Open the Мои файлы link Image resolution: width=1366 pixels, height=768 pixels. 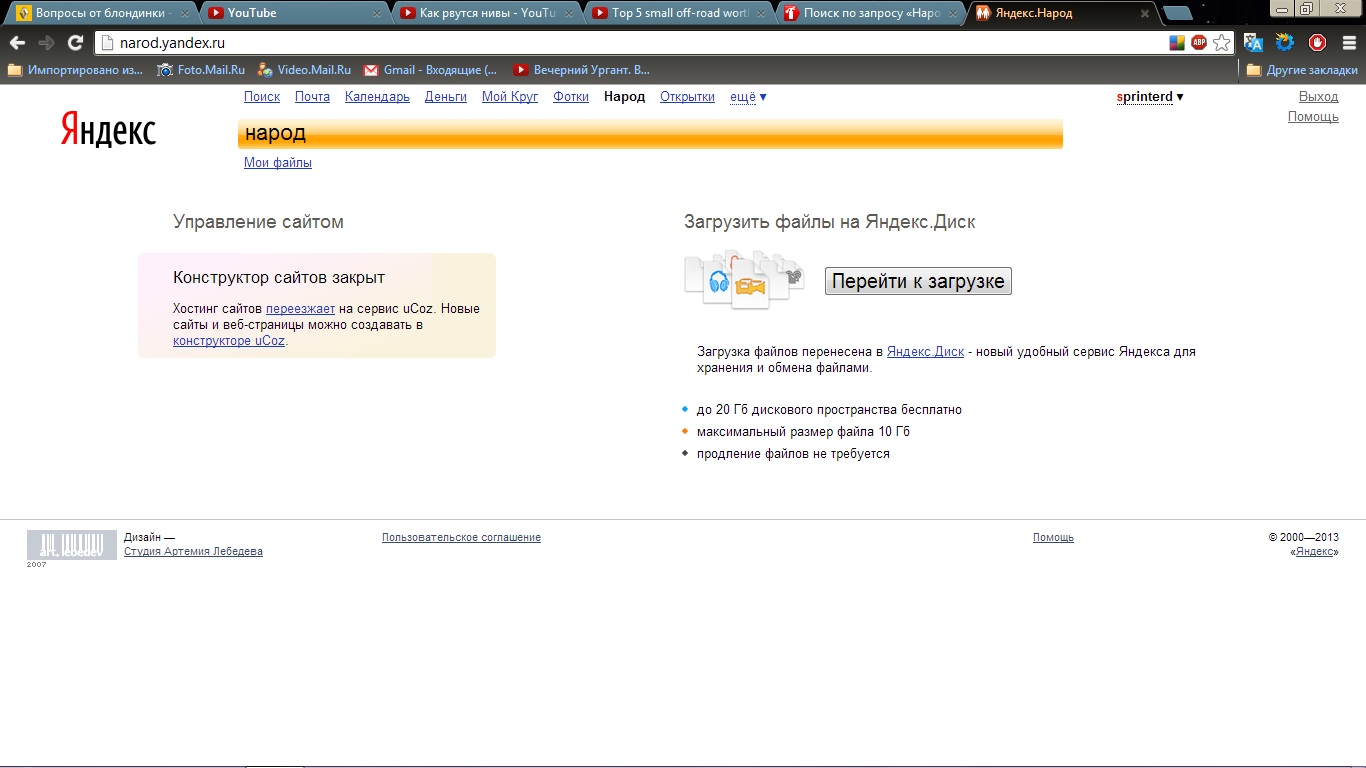click(278, 163)
